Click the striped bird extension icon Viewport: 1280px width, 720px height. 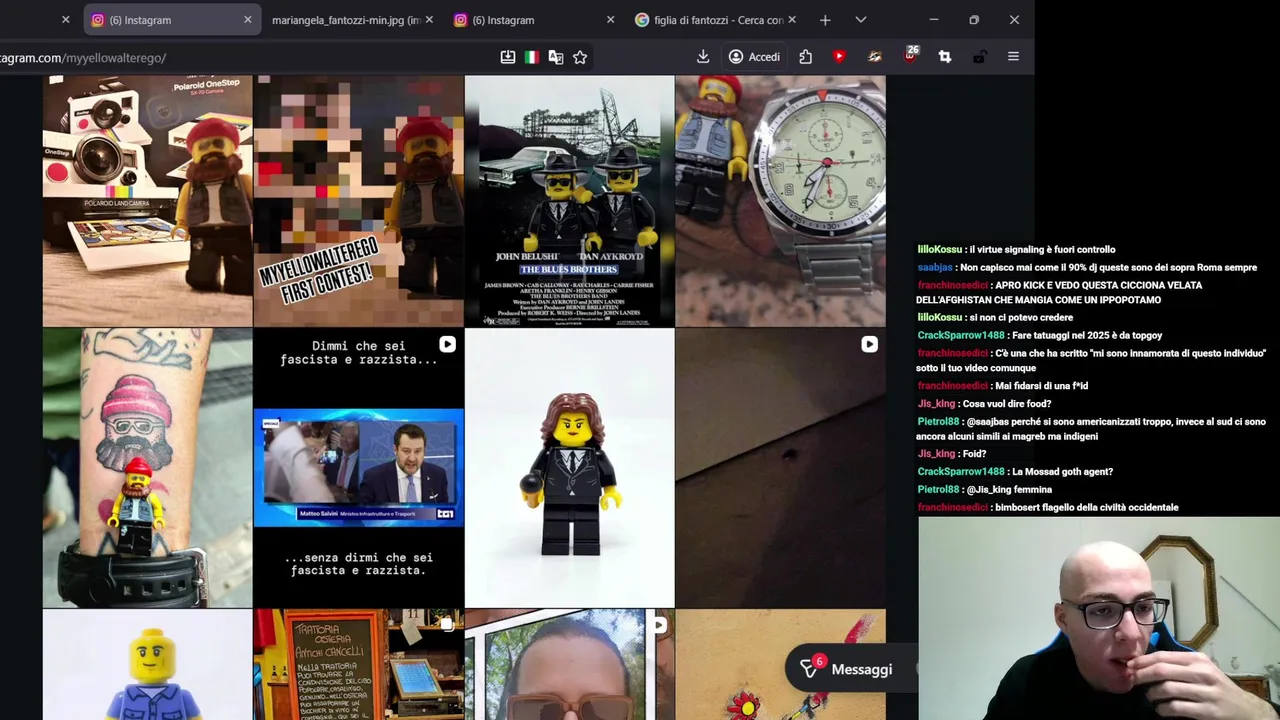point(874,57)
